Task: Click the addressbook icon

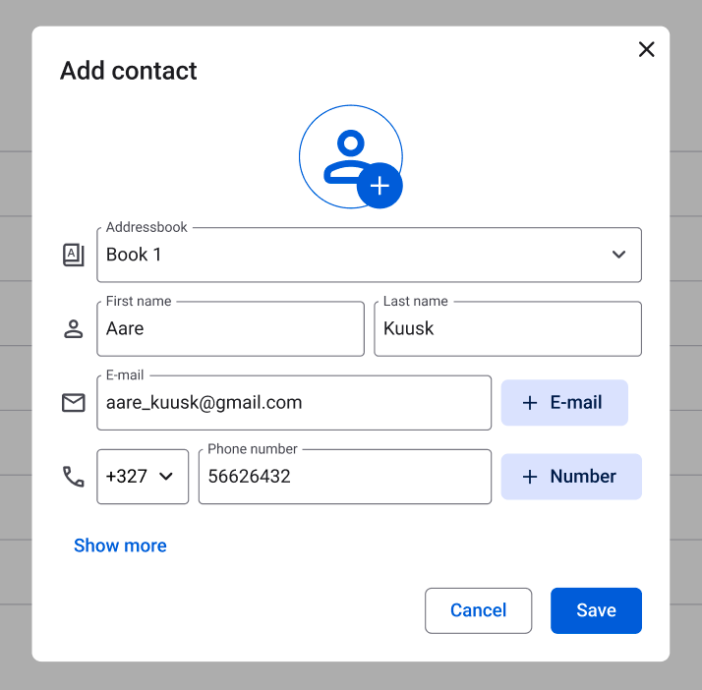Action: click(x=73, y=255)
